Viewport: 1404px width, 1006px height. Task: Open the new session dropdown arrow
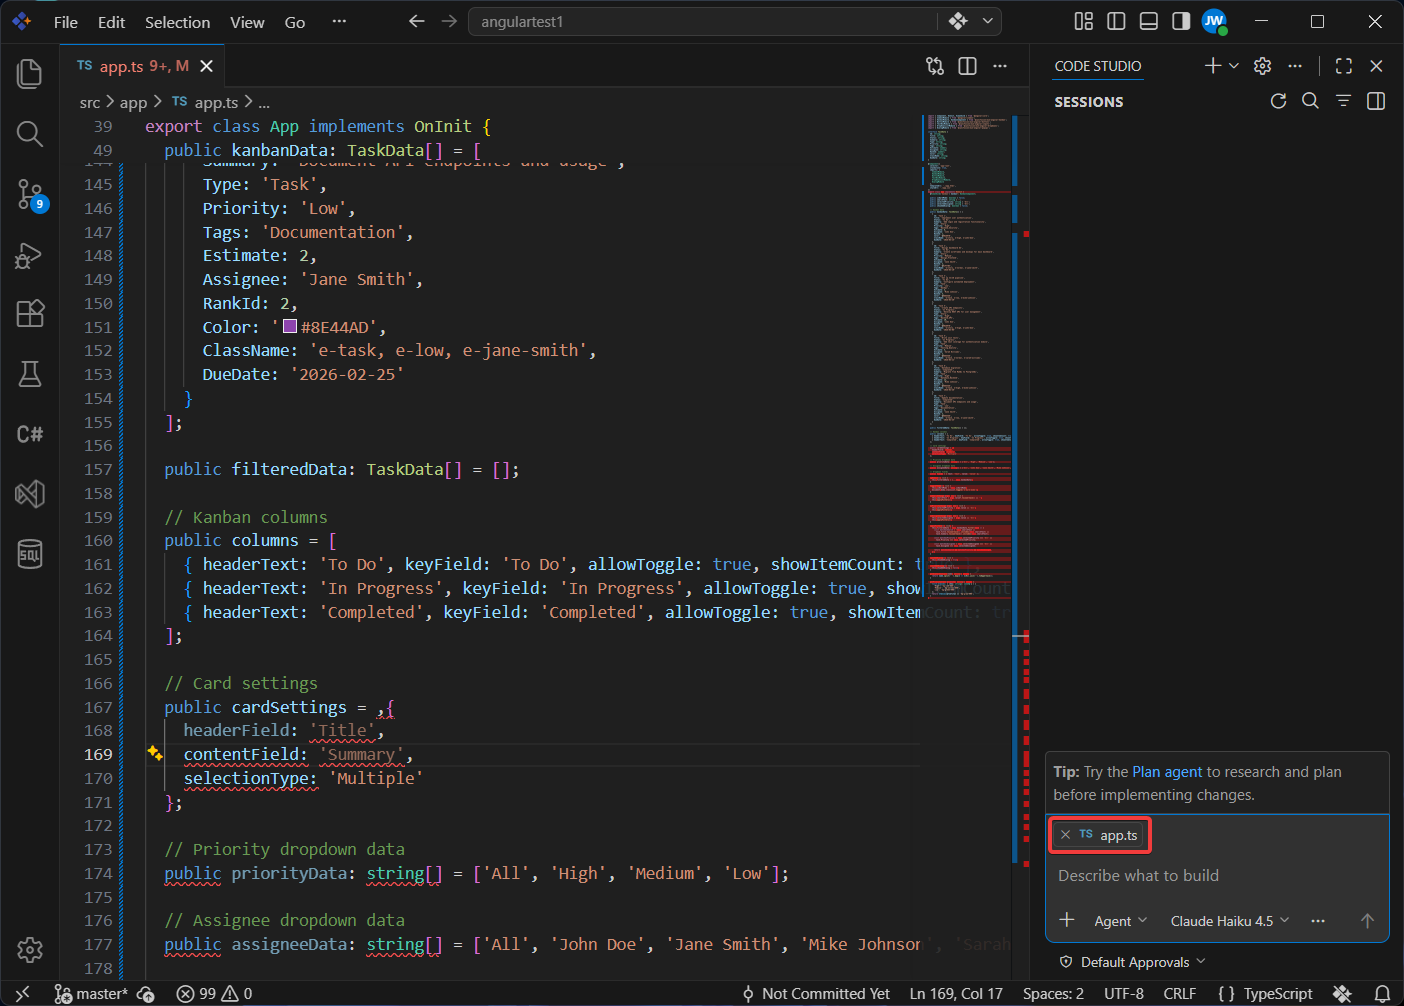(1234, 66)
